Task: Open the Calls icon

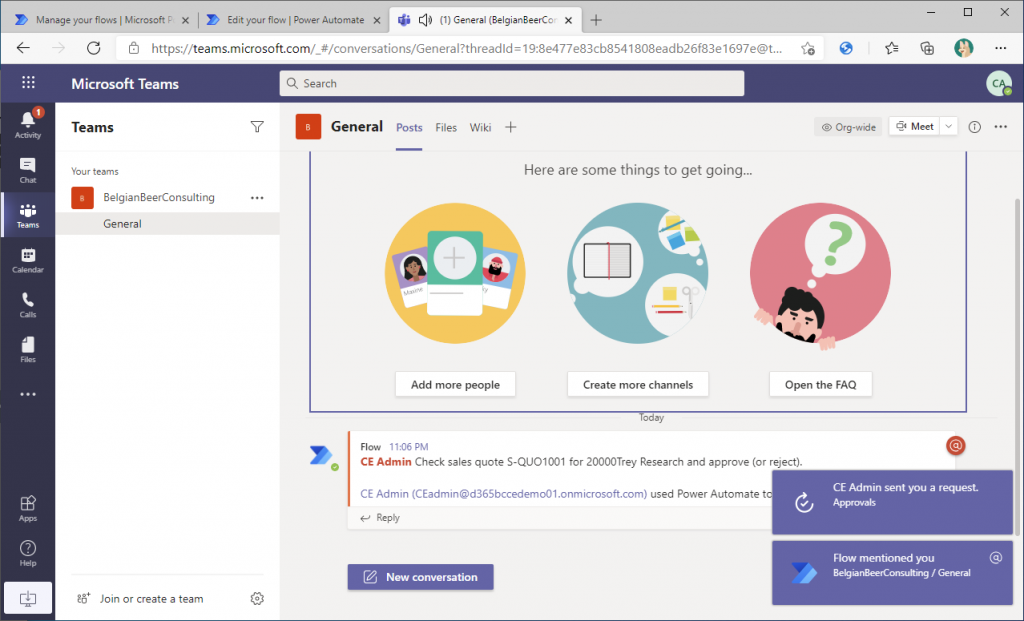Action: point(27,305)
